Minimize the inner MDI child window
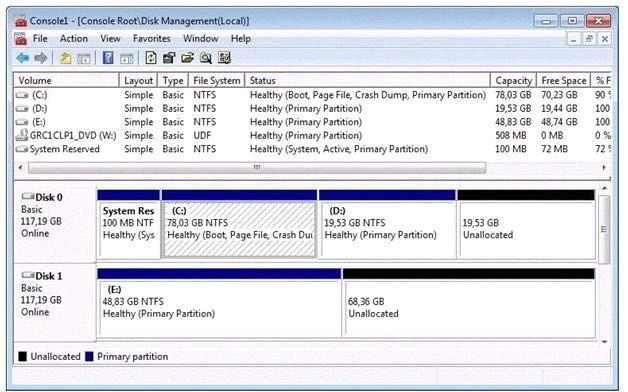Image resolution: width=628 pixels, height=392 pixels. pos(574,39)
